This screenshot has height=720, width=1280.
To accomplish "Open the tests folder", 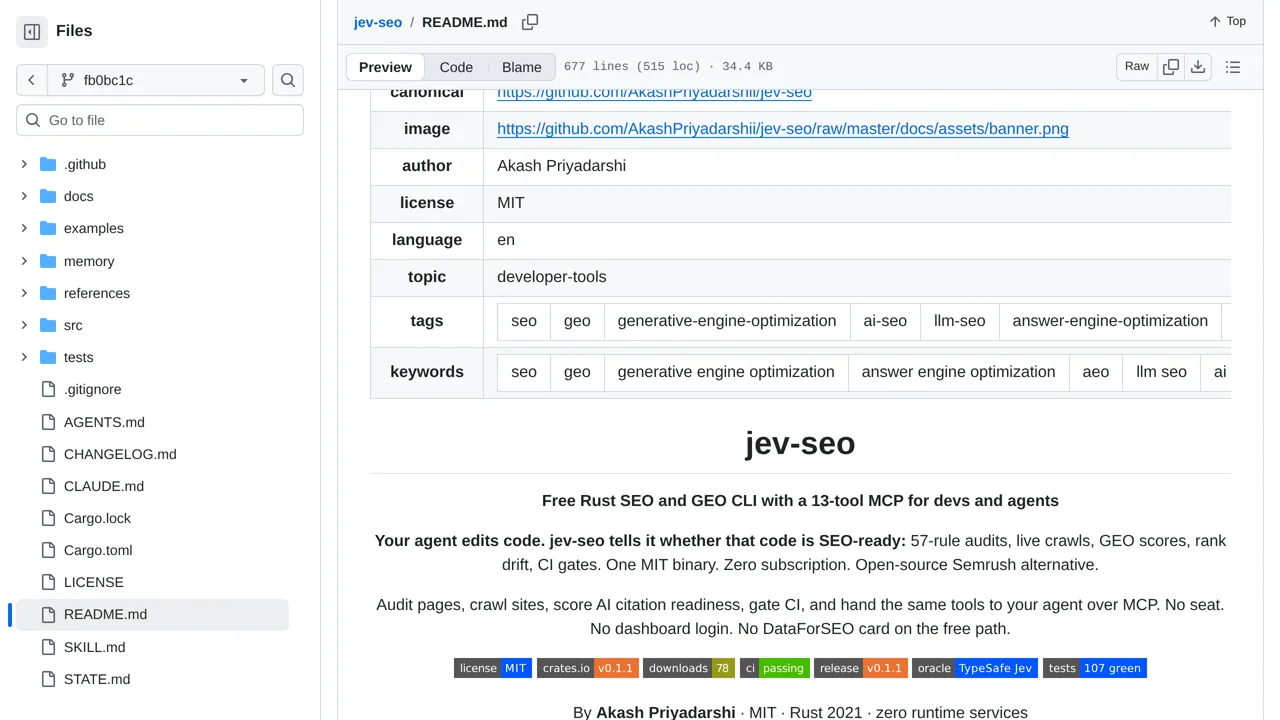I will click(78, 357).
